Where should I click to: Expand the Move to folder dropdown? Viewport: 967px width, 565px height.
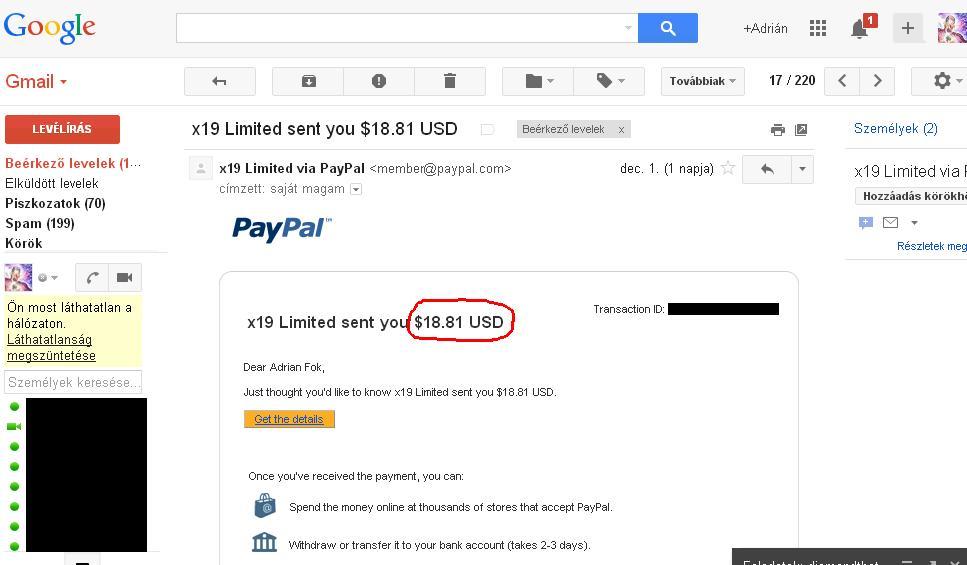538,81
